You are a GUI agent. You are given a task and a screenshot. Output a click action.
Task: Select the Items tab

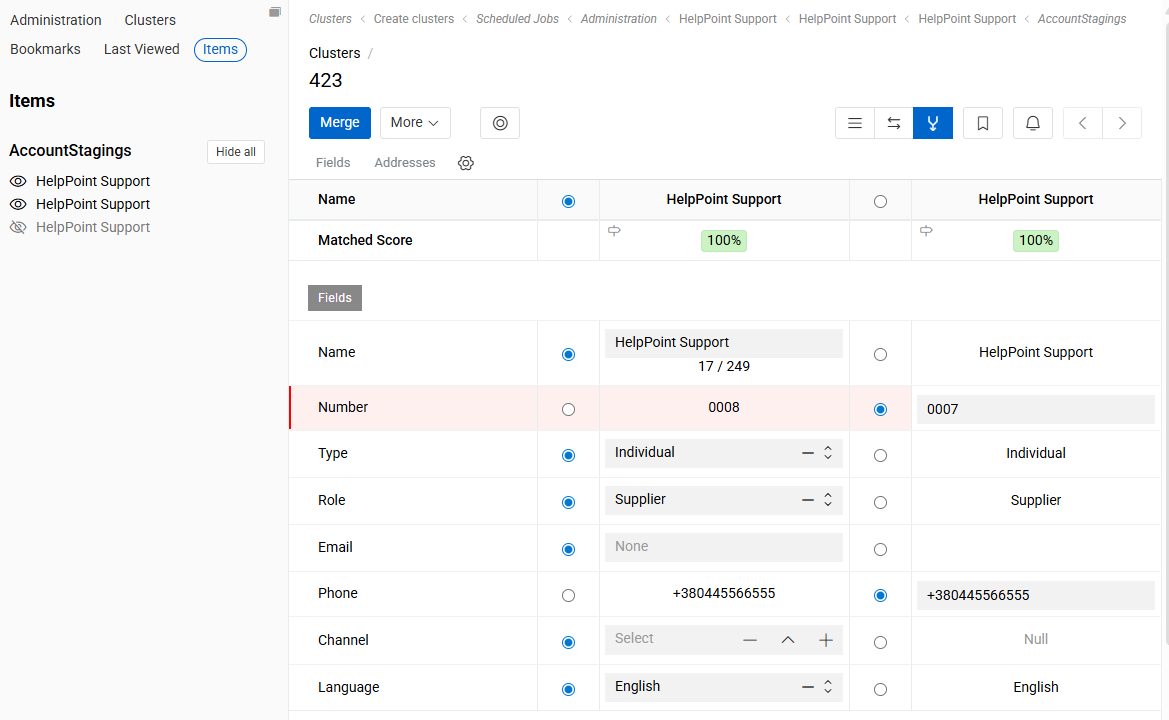click(220, 49)
